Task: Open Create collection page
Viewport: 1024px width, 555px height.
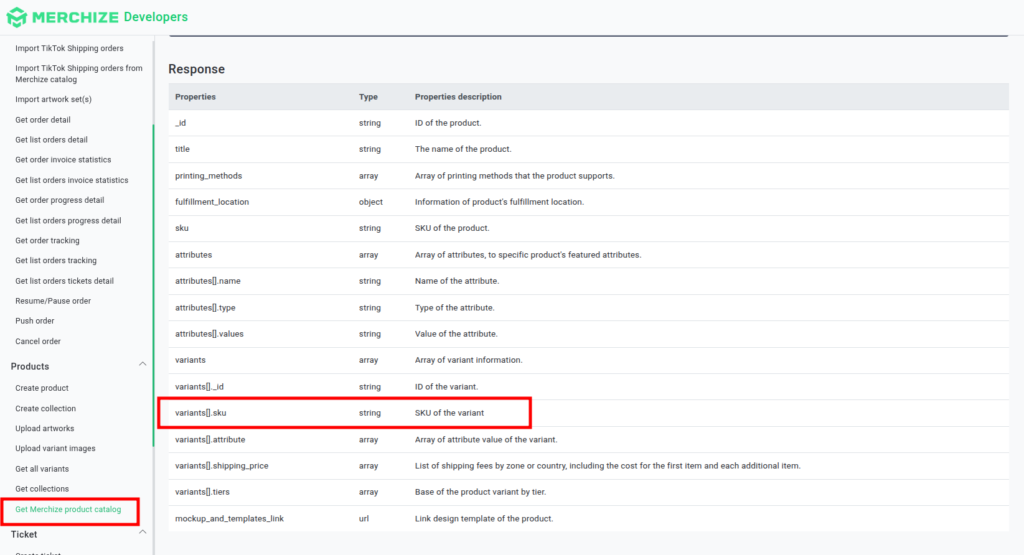Action: click(46, 409)
